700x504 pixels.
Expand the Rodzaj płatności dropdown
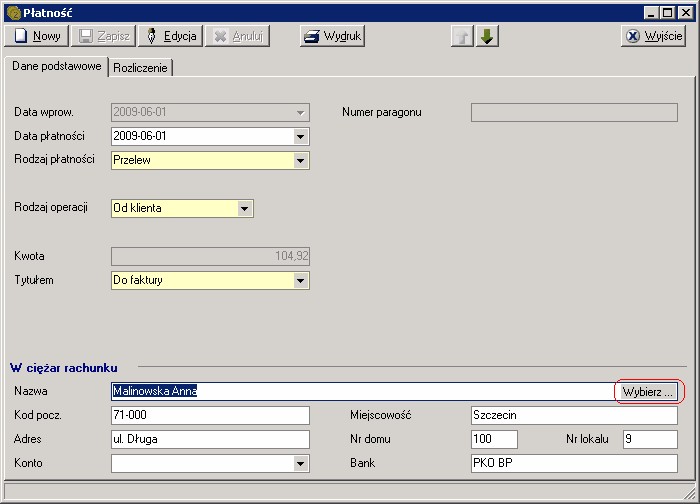pyautogui.click(x=301, y=160)
